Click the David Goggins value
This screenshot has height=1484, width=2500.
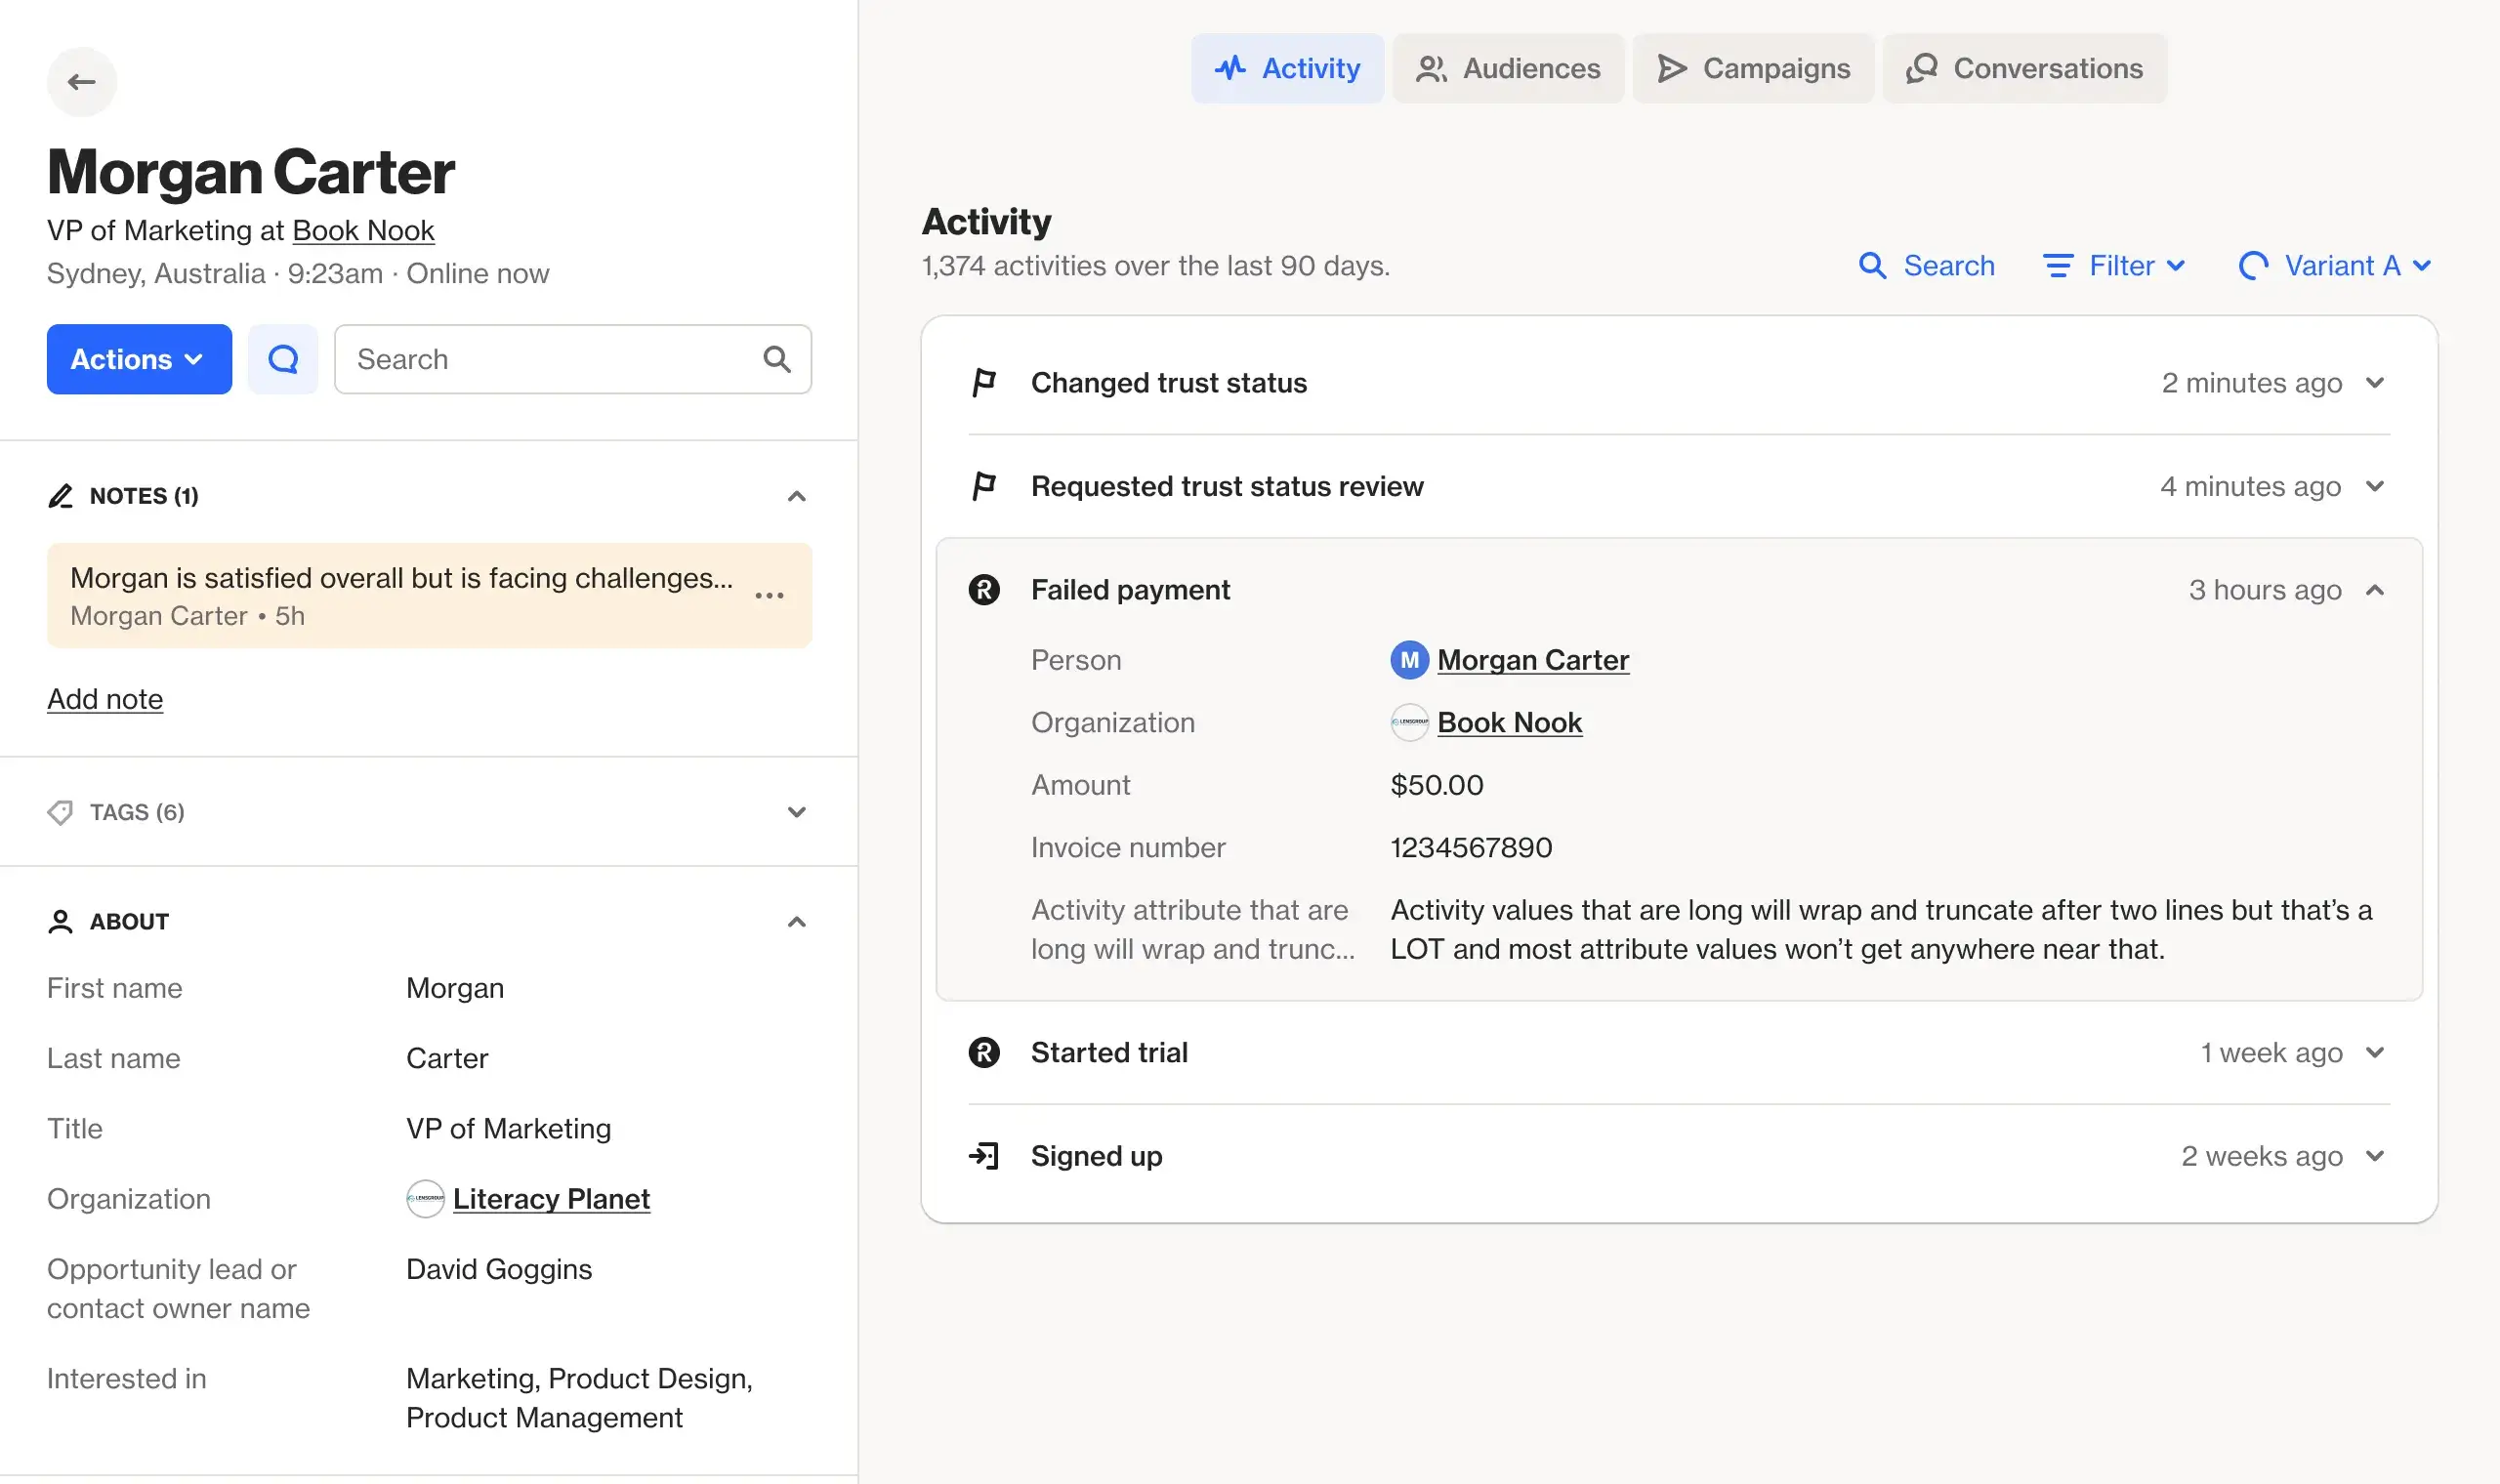coord(499,1269)
